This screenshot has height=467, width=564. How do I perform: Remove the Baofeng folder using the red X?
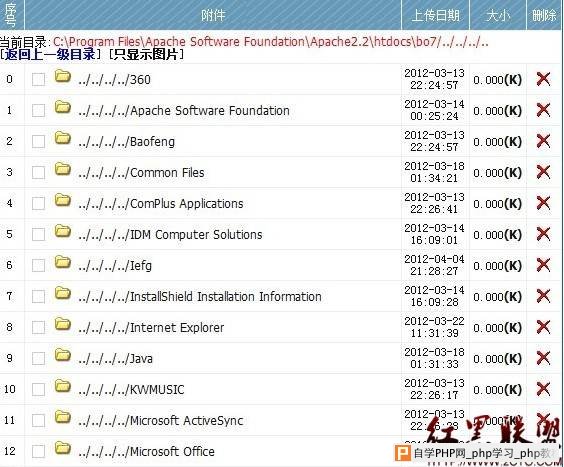[543, 141]
